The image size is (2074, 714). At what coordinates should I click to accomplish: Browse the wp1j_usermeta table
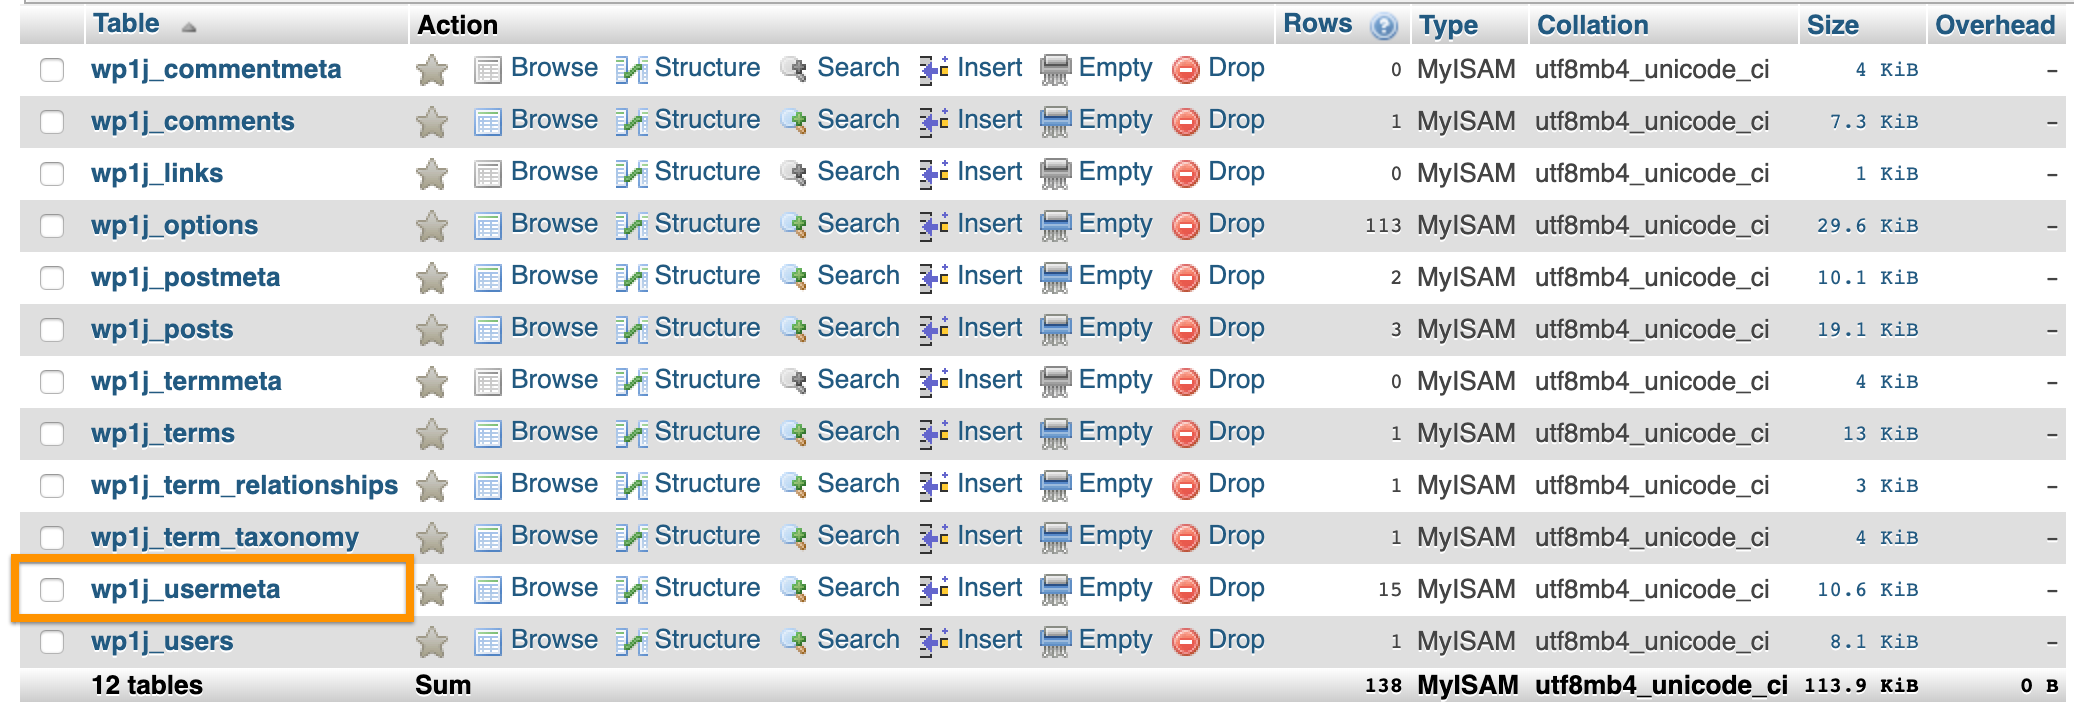[x=553, y=588]
